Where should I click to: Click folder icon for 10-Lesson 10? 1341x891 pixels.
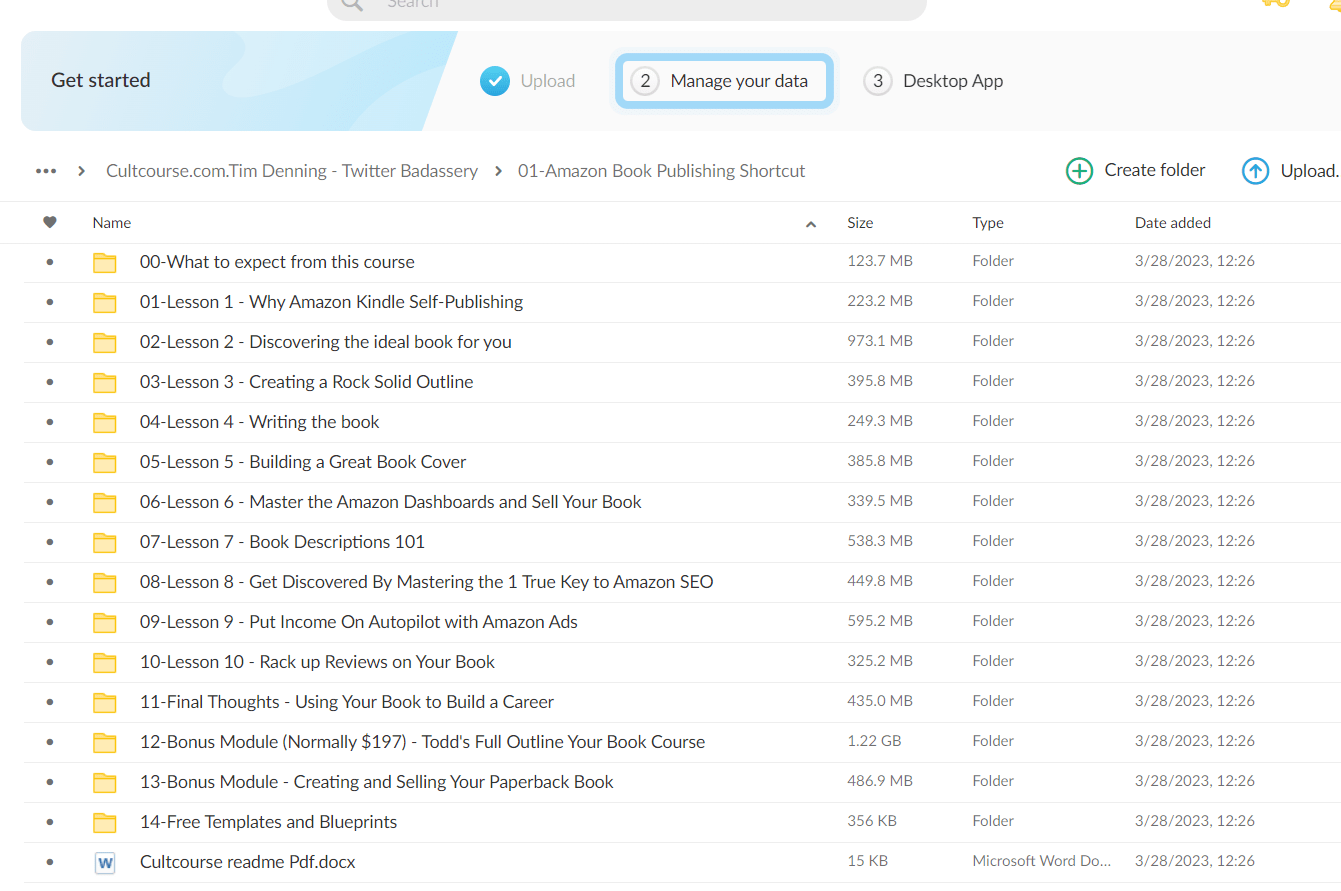105,662
